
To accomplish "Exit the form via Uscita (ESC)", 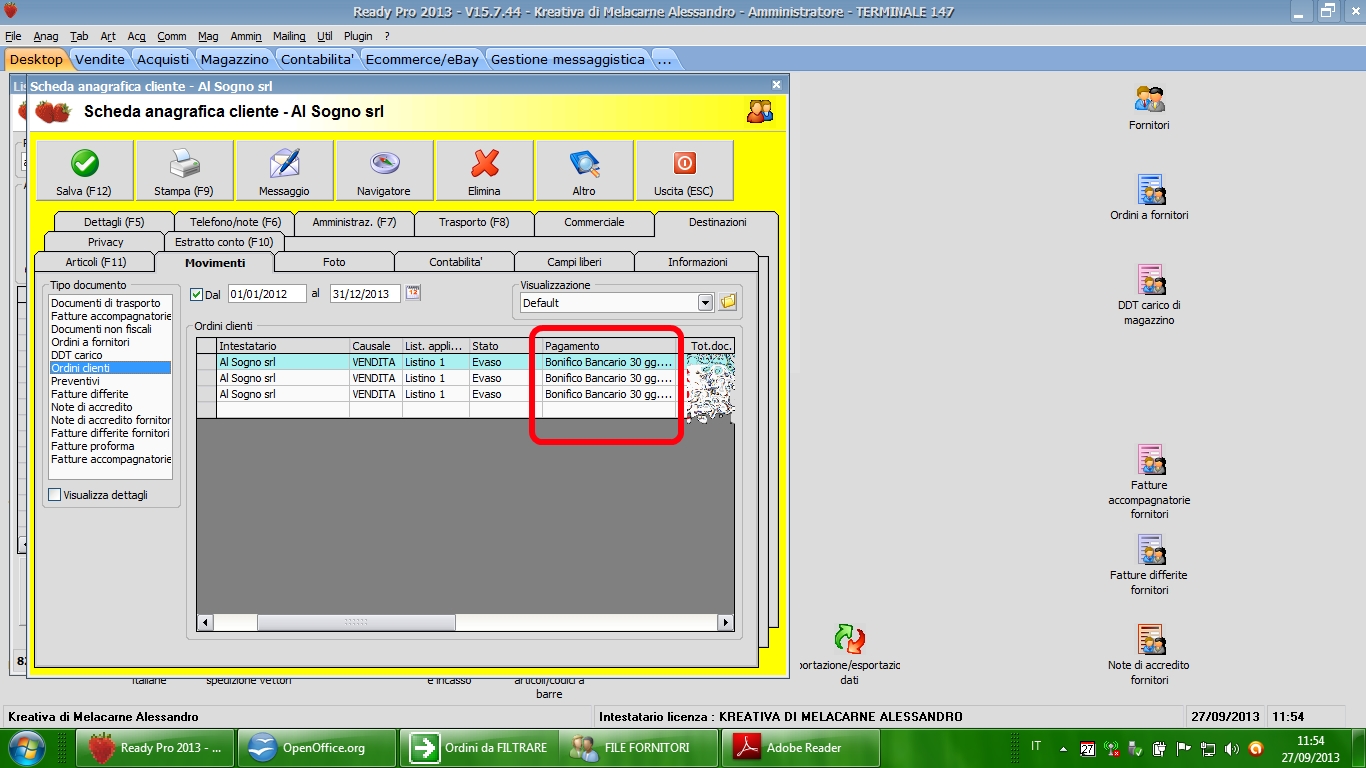I will [x=684, y=170].
